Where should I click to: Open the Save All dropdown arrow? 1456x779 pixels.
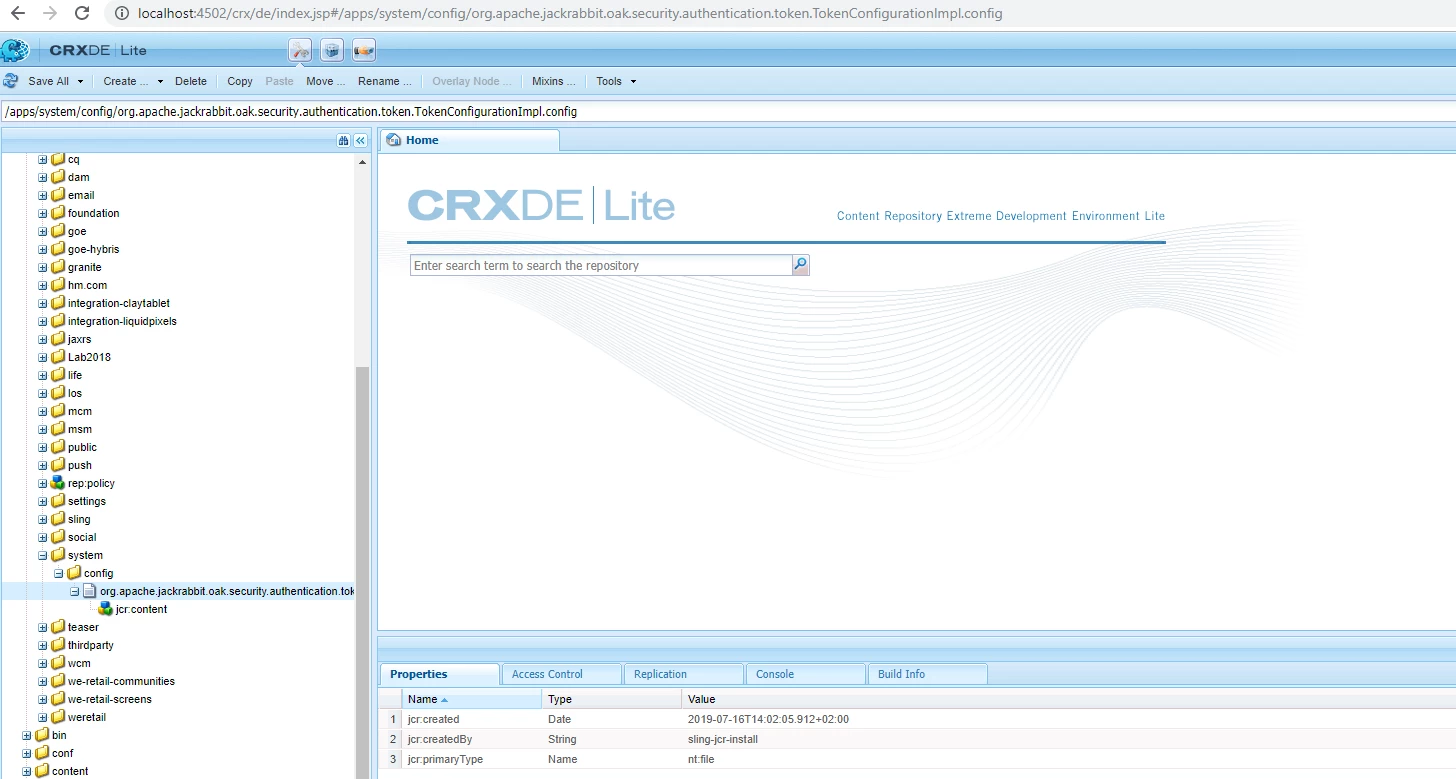click(x=80, y=82)
